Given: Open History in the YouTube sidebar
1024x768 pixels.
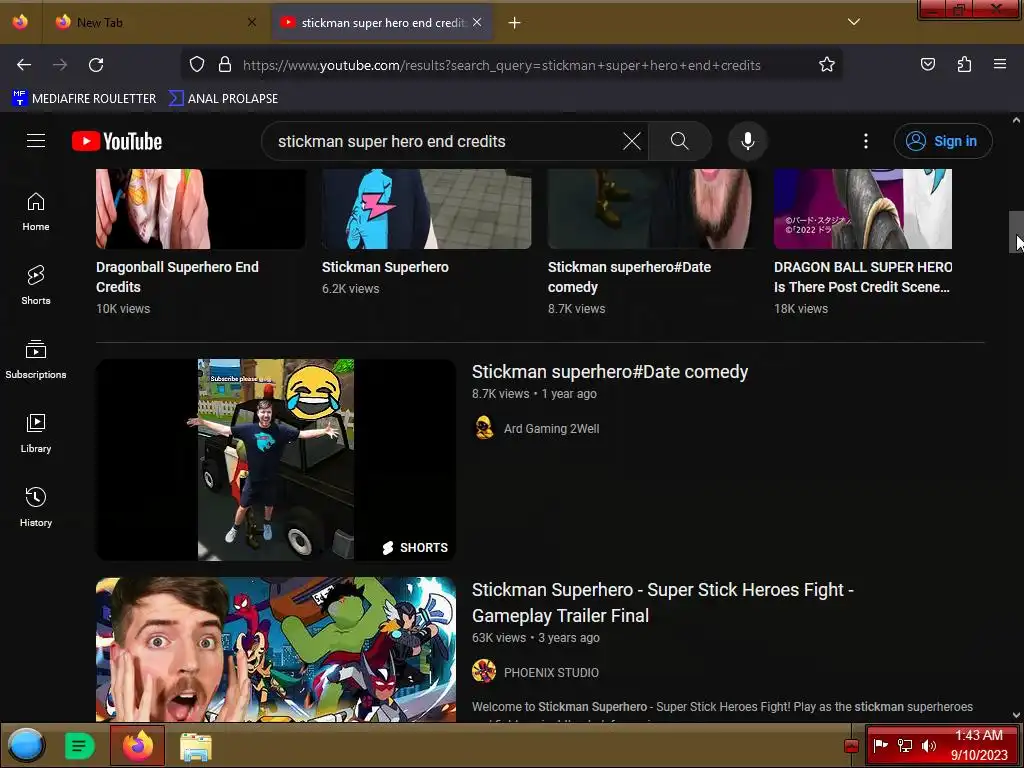Looking at the screenshot, I should pos(36,507).
